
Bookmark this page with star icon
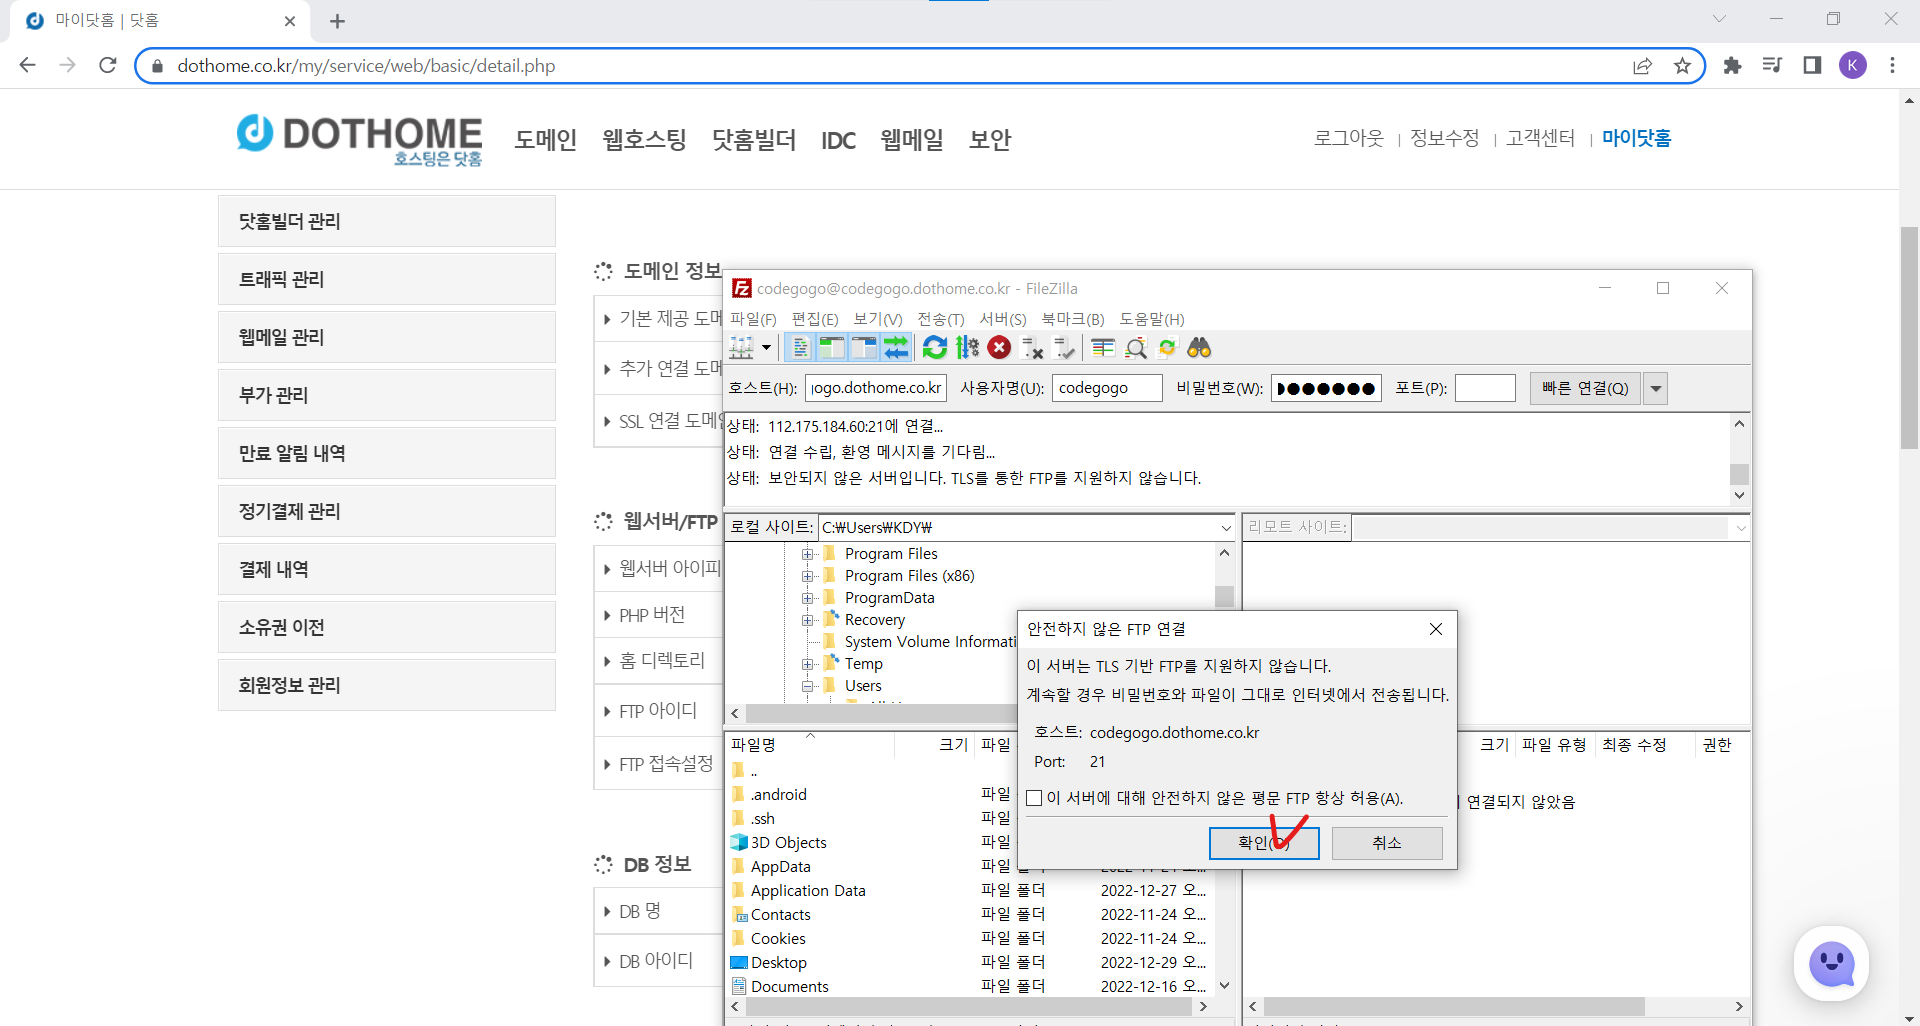(x=1682, y=66)
